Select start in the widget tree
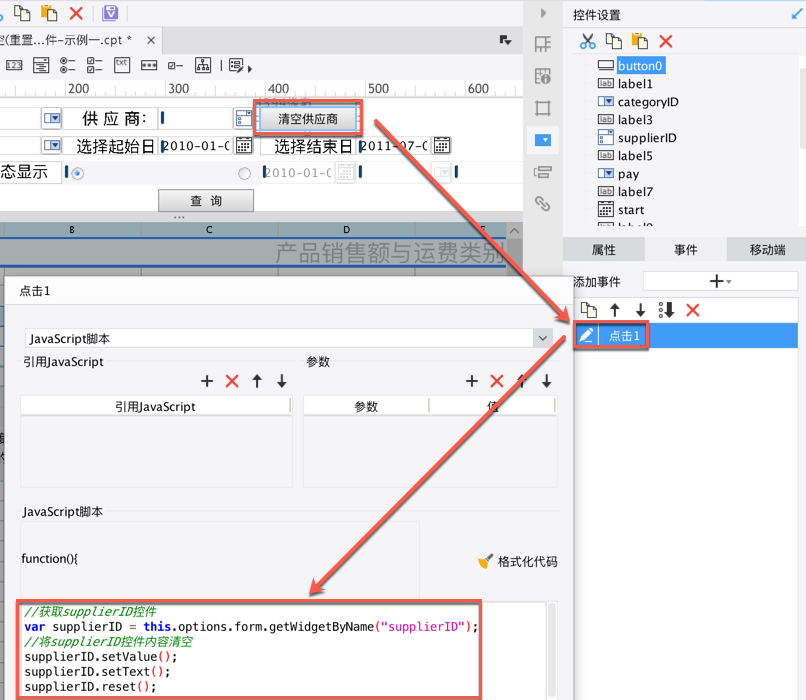The height and width of the screenshot is (700, 806). (631, 210)
